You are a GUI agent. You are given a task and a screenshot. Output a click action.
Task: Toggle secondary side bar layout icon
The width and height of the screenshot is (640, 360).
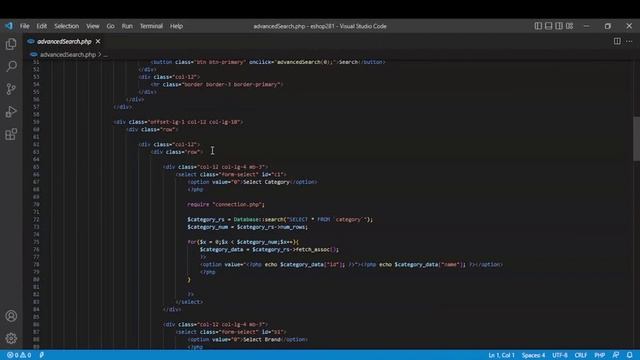[x=559, y=26]
